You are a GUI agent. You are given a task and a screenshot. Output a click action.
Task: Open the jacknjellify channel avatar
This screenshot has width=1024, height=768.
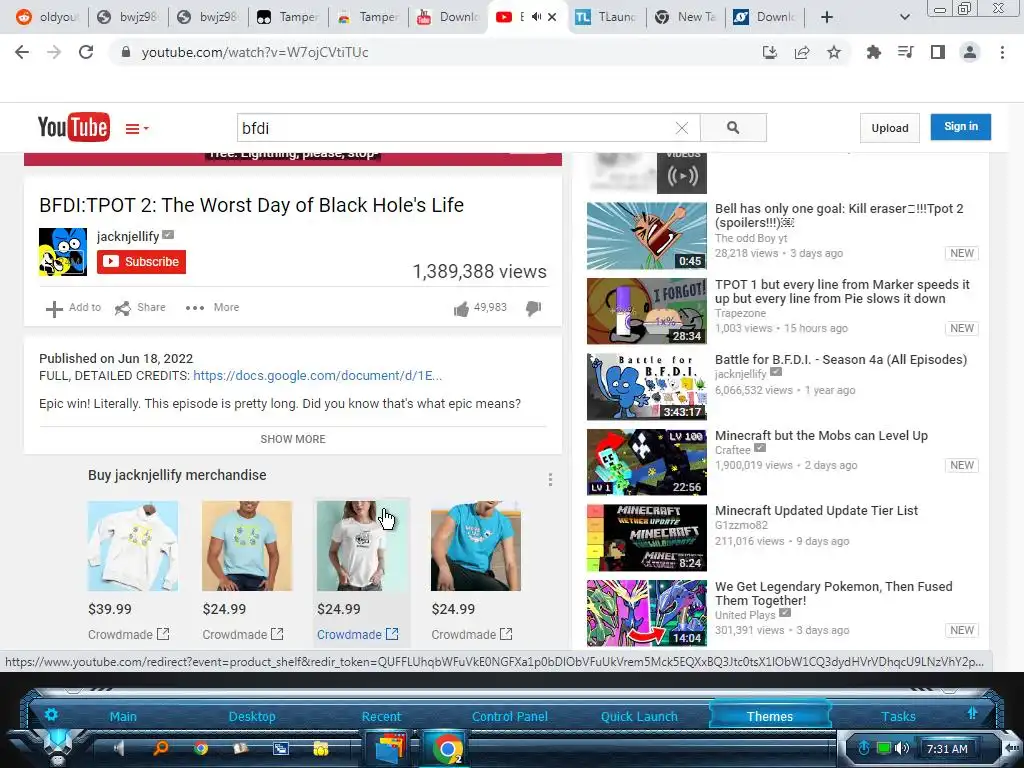click(x=63, y=251)
